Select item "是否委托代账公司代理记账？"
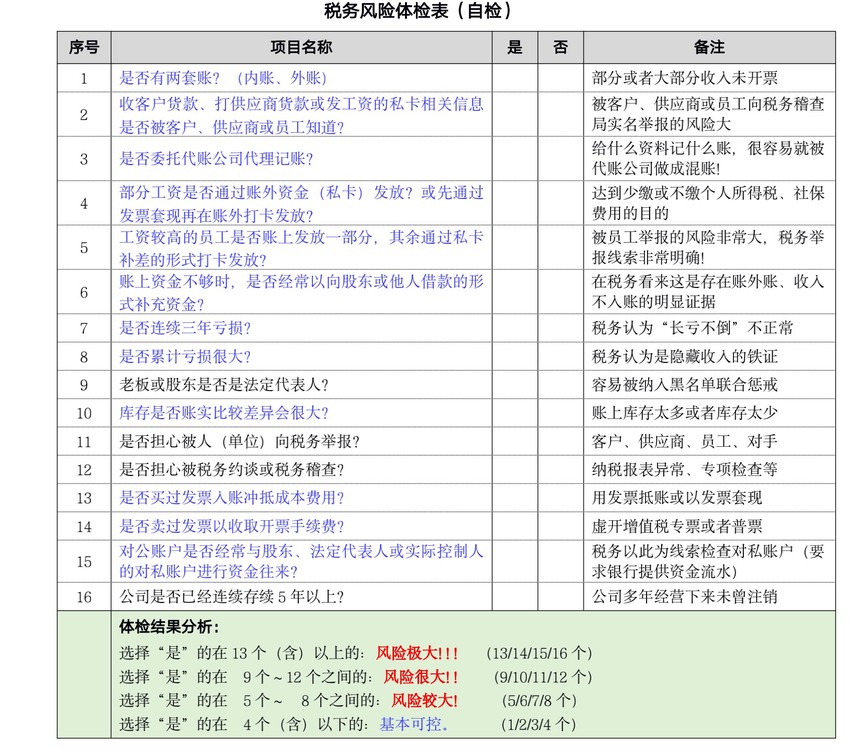 [217, 158]
